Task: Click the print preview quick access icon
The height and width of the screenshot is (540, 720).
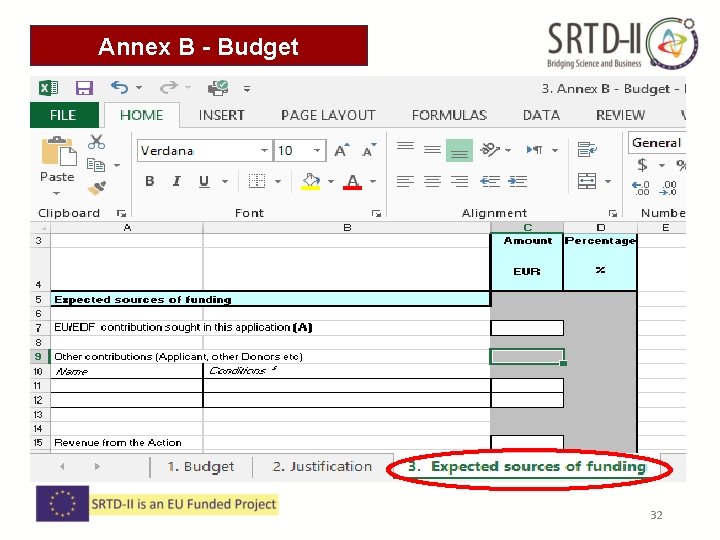Action: [x=218, y=88]
